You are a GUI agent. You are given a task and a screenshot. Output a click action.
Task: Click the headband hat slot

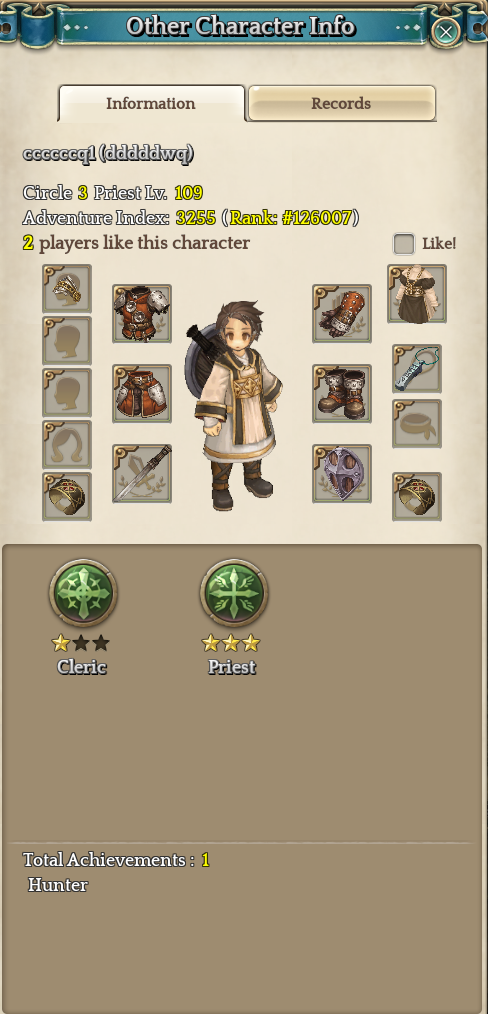pyautogui.click(x=67, y=288)
